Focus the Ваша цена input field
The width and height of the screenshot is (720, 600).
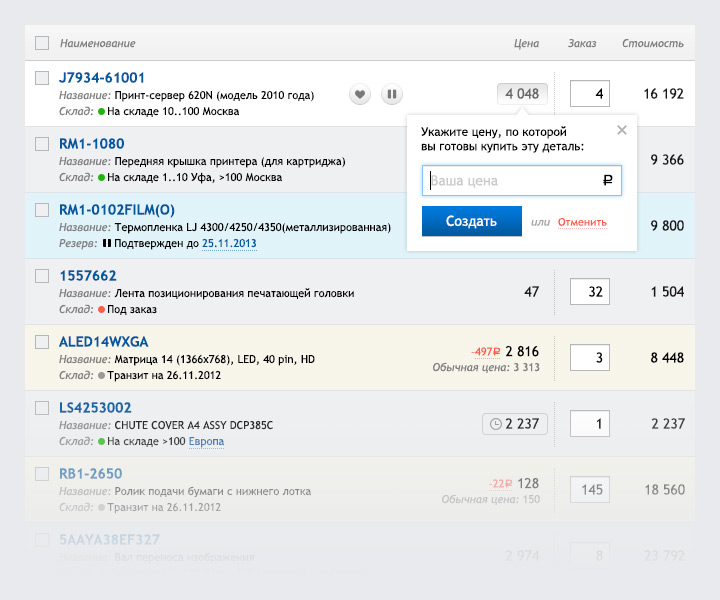pyautogui.click(x=512, y=181)
